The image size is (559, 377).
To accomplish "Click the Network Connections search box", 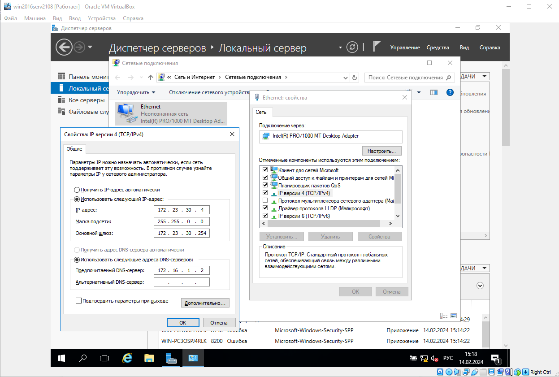I will (409, 77).
